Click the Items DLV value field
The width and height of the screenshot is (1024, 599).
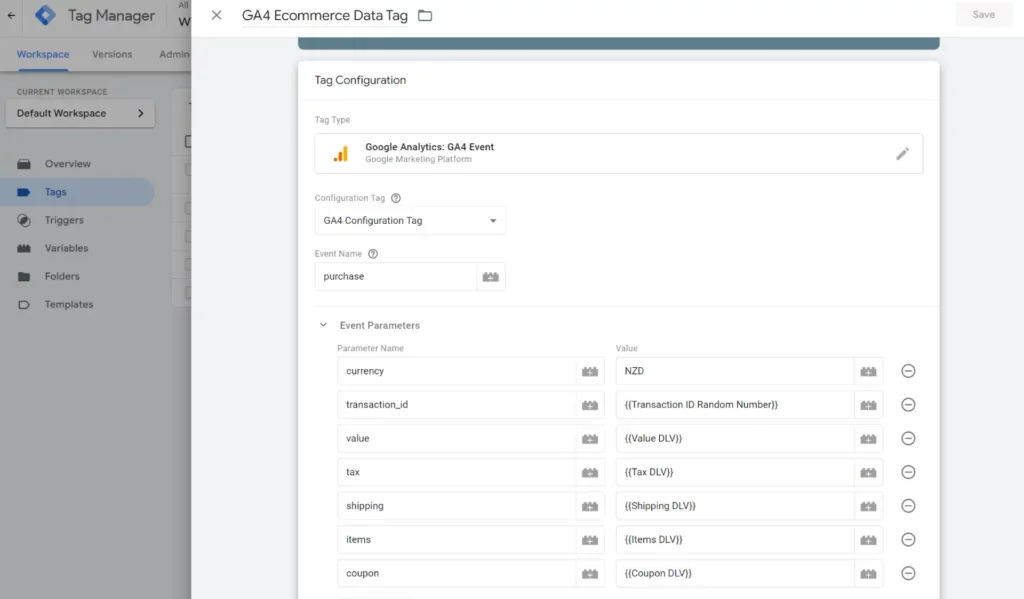coord(735,540)
